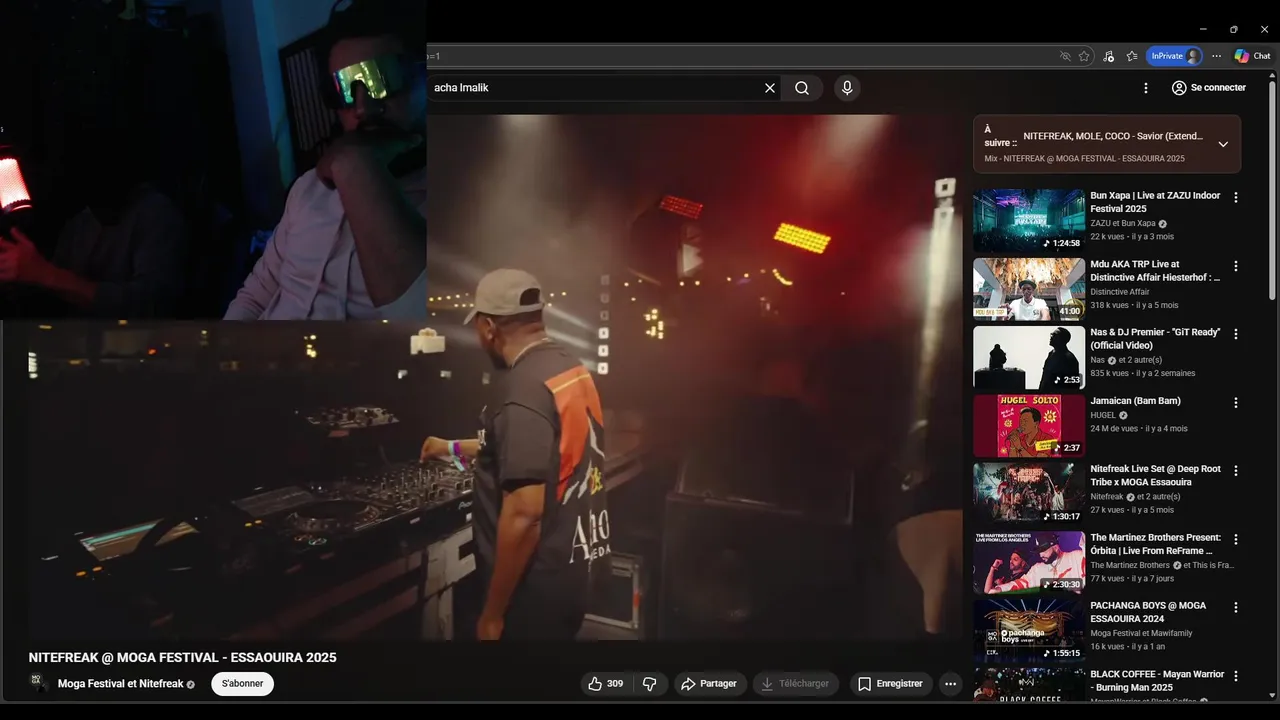Click title PACHANGA BOYS @ MOGA ESSAOUIRA 2024

tap(1148, 612)
